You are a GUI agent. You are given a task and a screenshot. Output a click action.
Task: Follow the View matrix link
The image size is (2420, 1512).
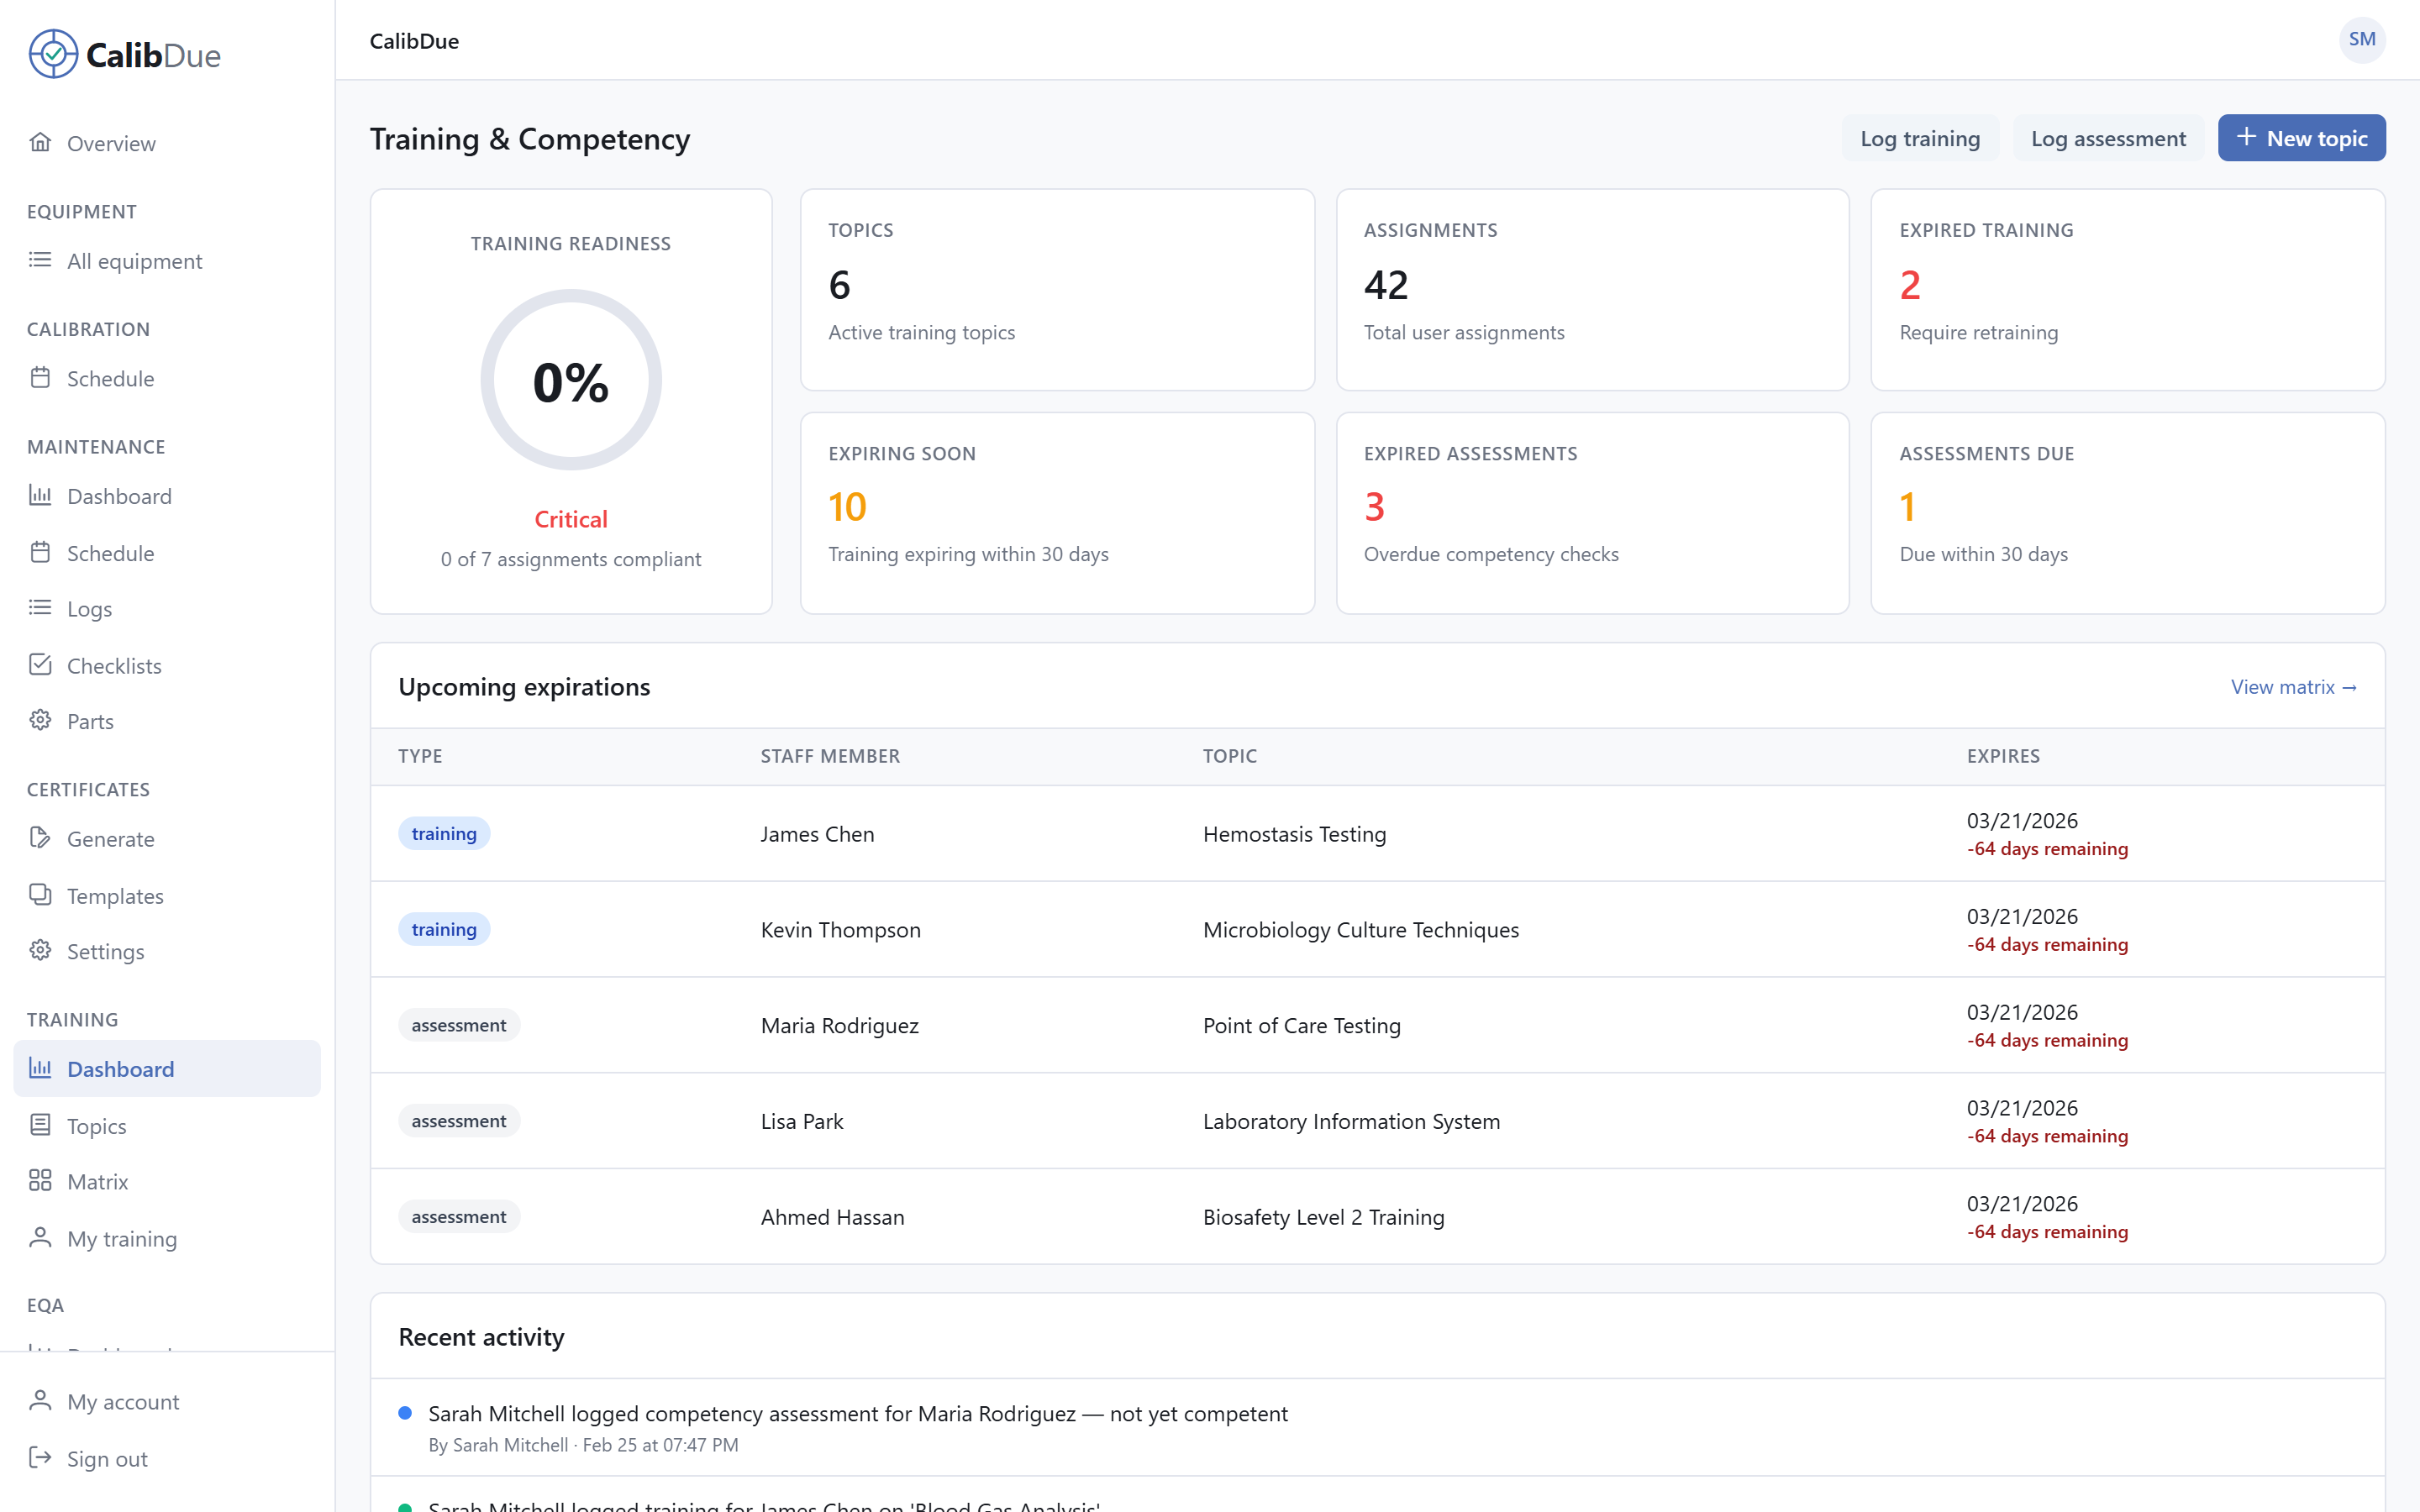[x=2294, y=687]
